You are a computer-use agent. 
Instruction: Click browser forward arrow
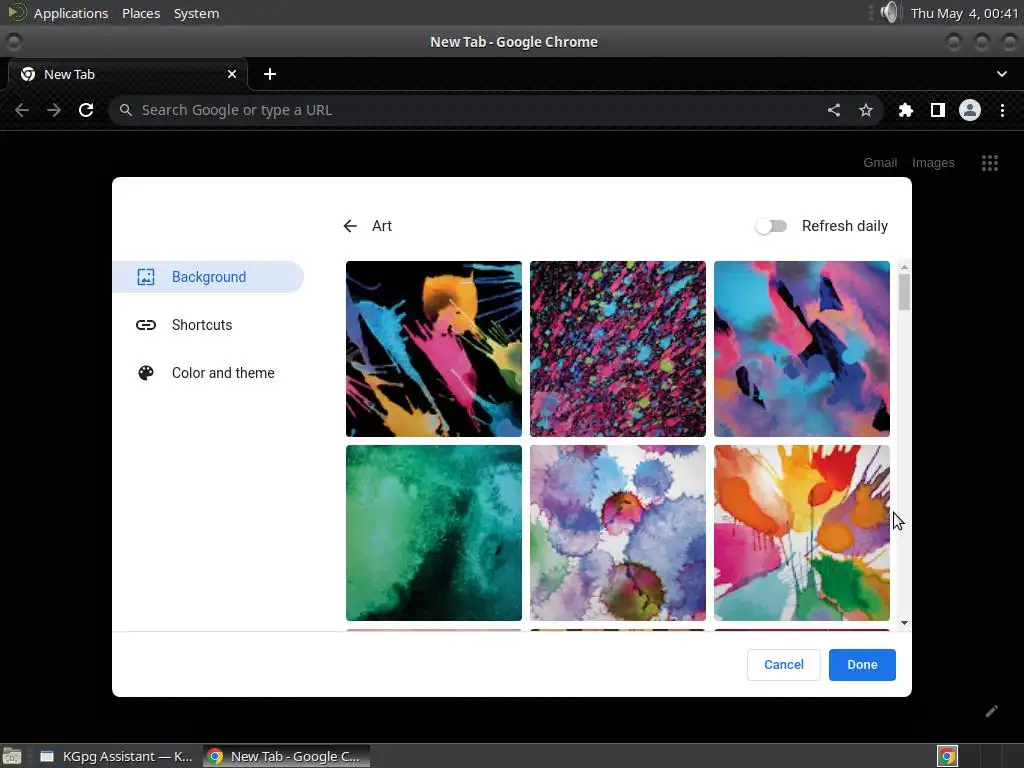[54, 110]
